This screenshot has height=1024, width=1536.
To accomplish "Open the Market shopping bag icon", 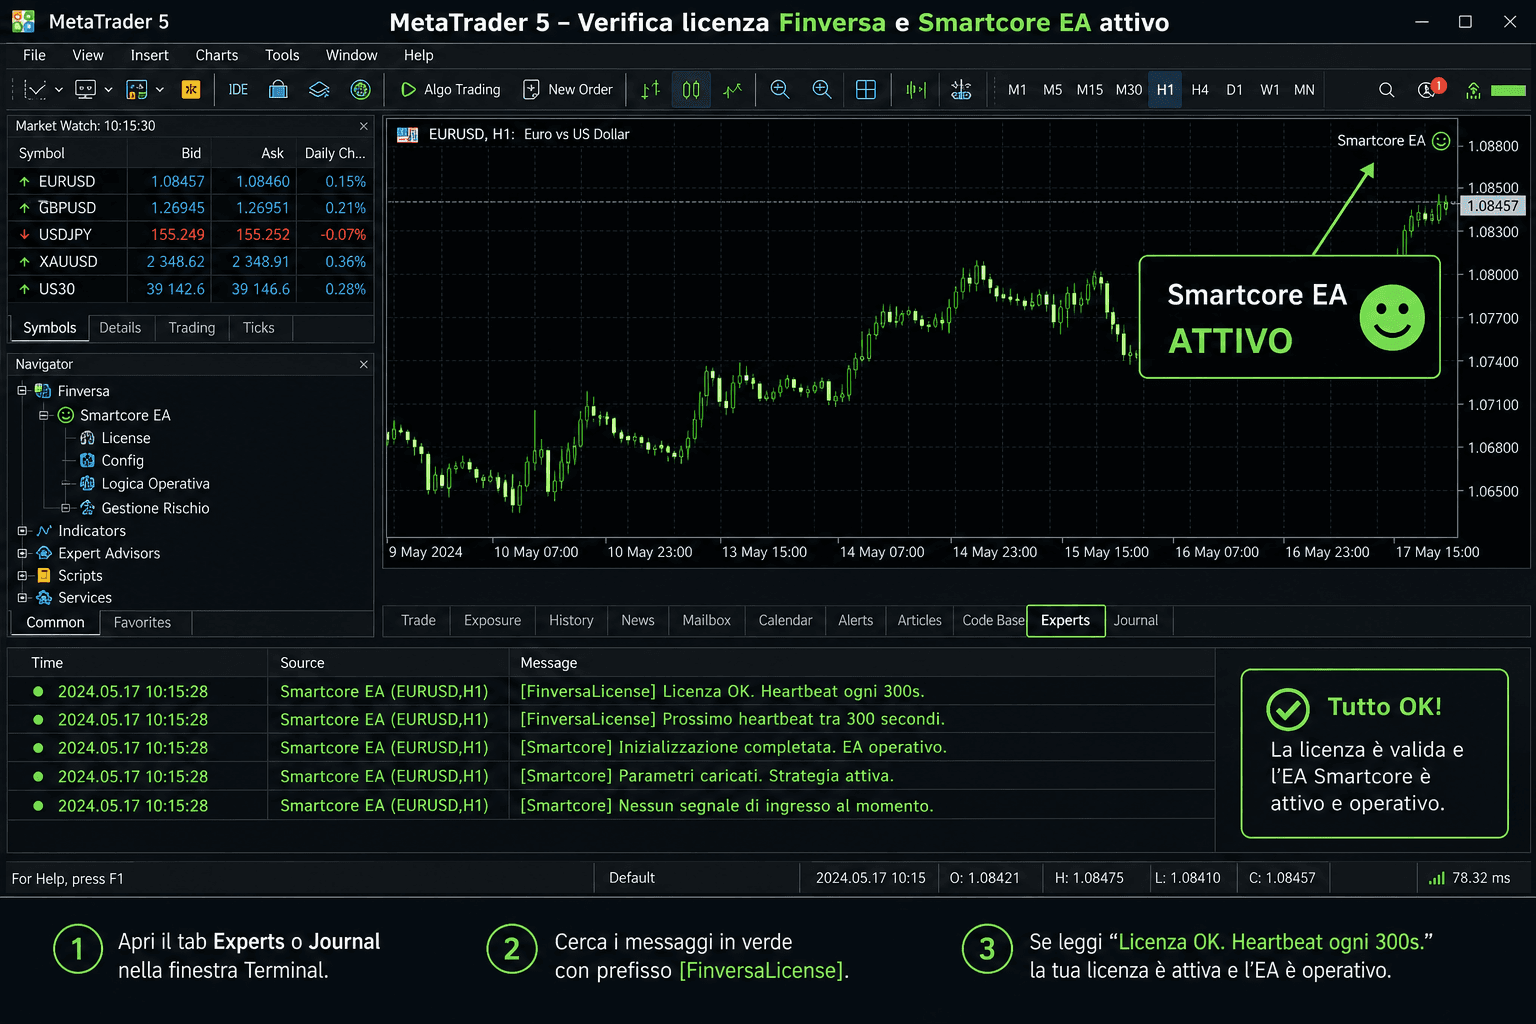I will (x=279, y=90).
